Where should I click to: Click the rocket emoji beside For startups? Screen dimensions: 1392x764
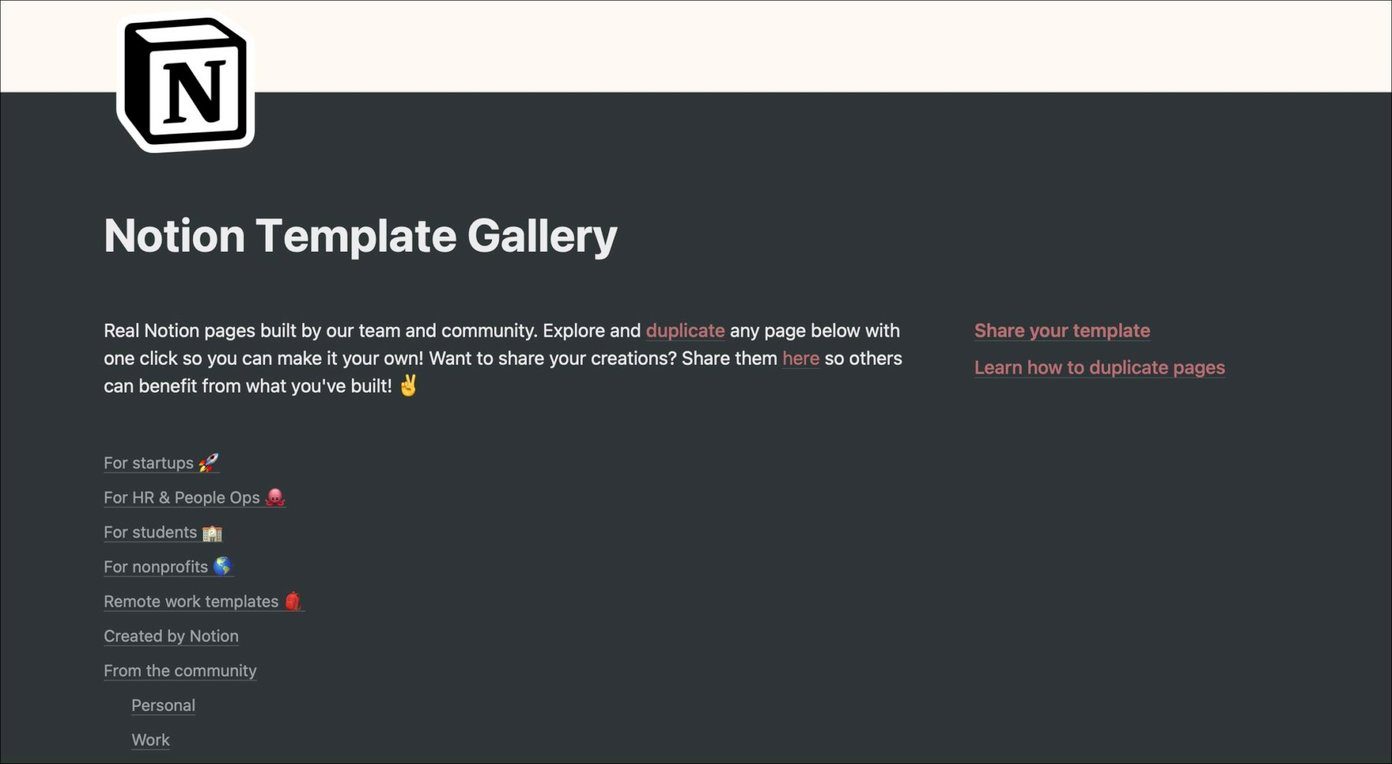click(208, 463)
